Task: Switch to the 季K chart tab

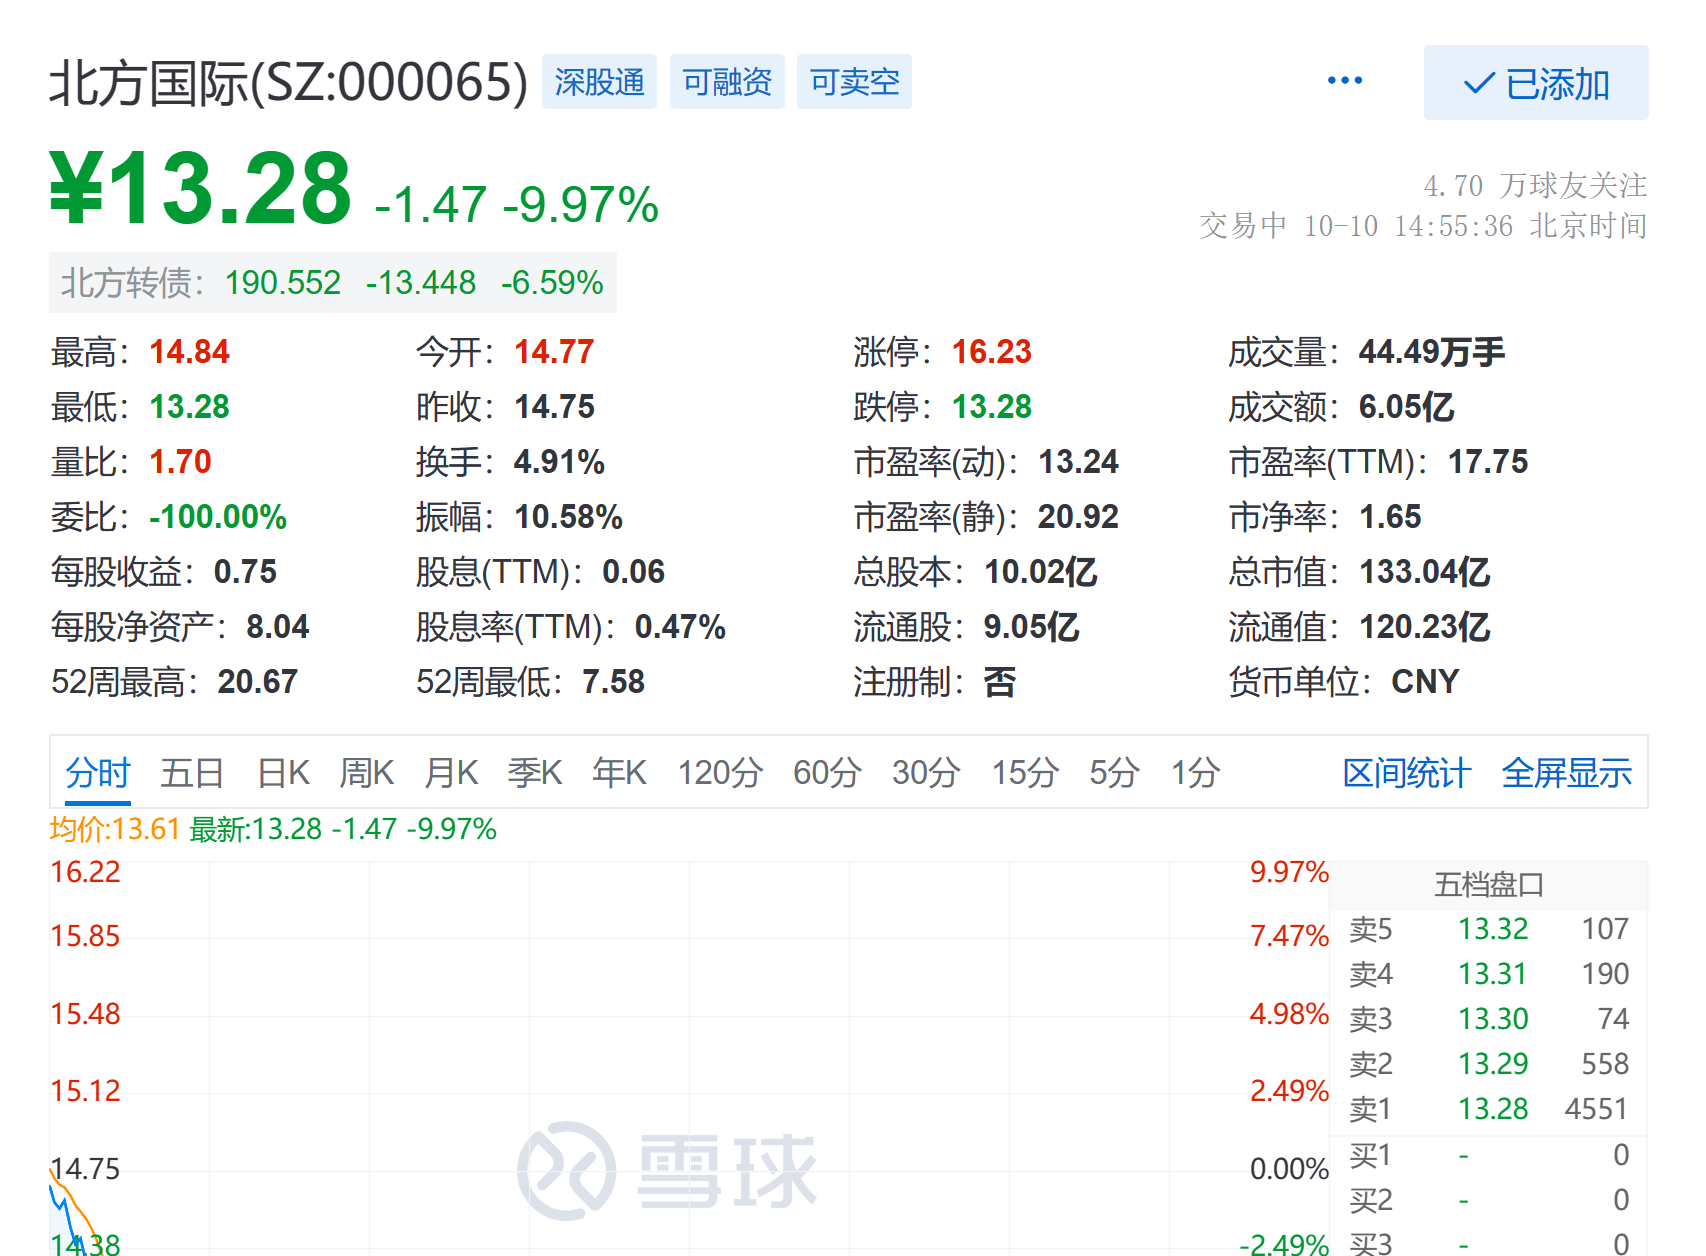Action: pyautogui.click(x=535, y=772)
